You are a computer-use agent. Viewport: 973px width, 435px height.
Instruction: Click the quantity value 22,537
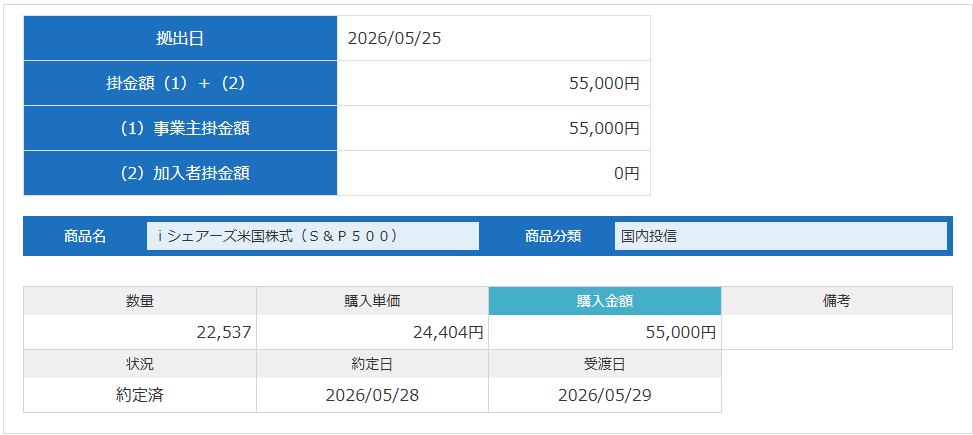pyautogui.click(x=224, y=332)
